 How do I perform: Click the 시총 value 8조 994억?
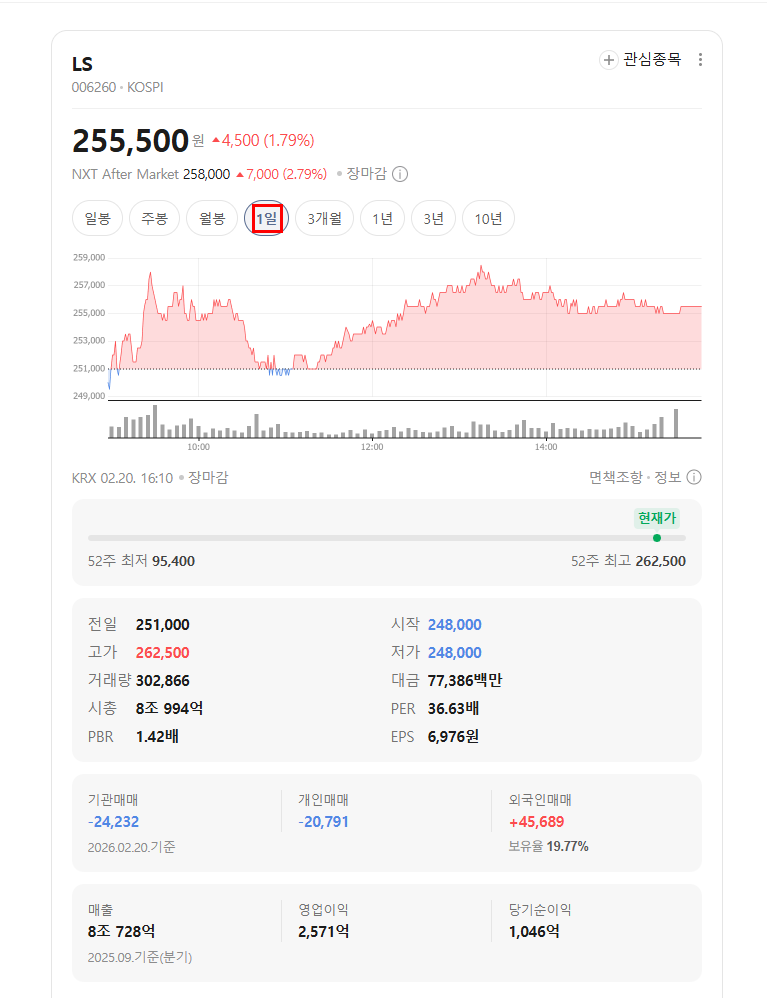coord(169,708)
